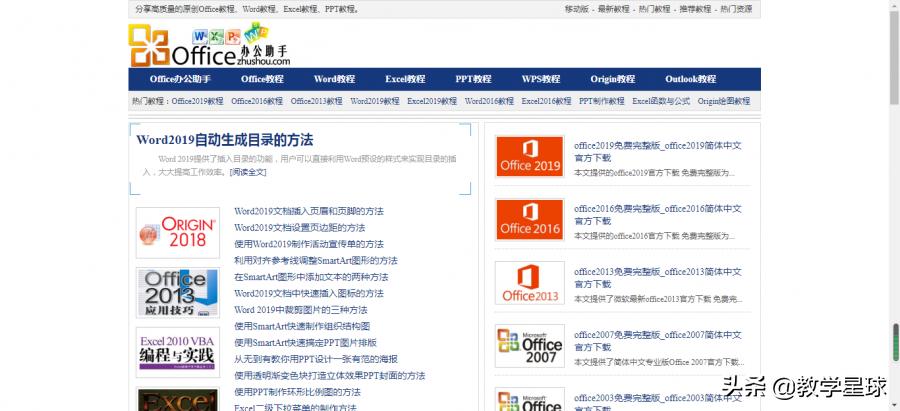Image resolution: width=900 pixels, height=411 pixels.
Task: Open the Excel函数与公式 hot link
Action: (661, 101)
